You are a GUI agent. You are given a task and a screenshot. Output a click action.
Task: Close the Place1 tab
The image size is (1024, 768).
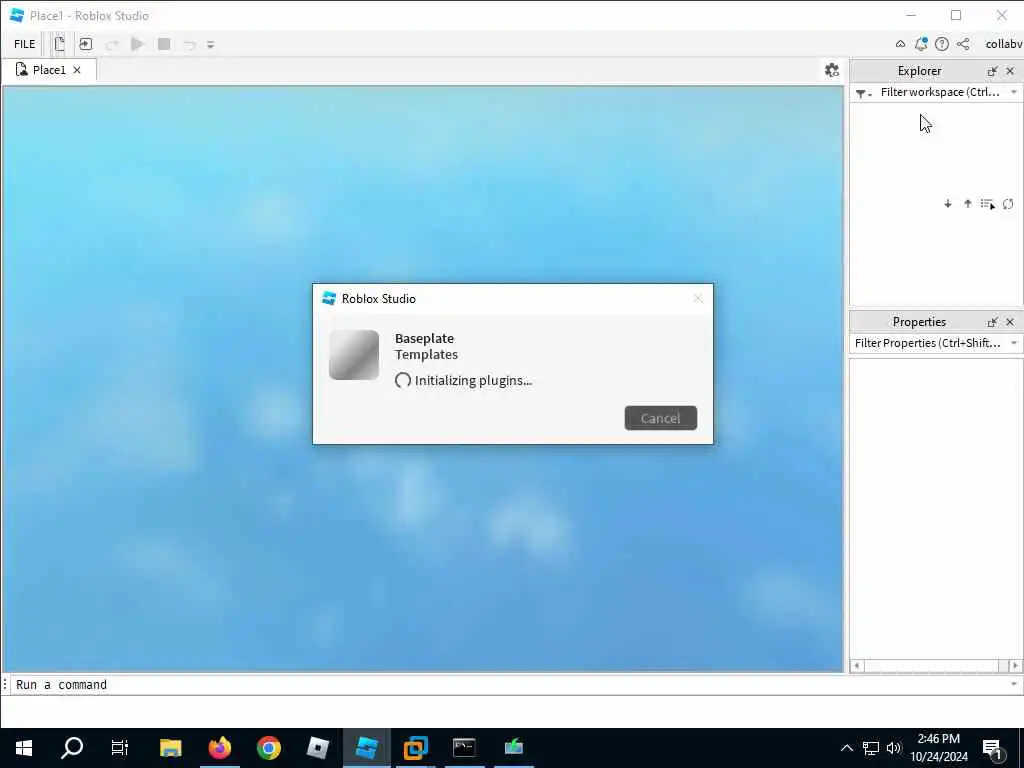pos(77,70)
